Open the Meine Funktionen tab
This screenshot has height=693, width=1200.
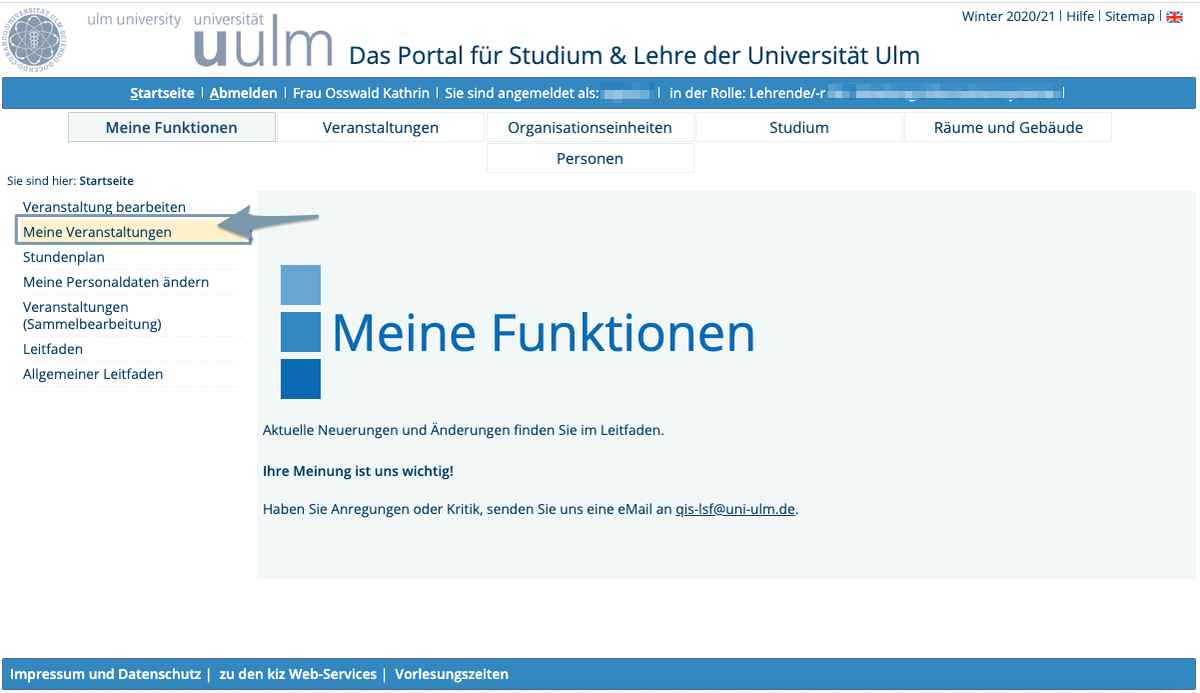point(171,127)
